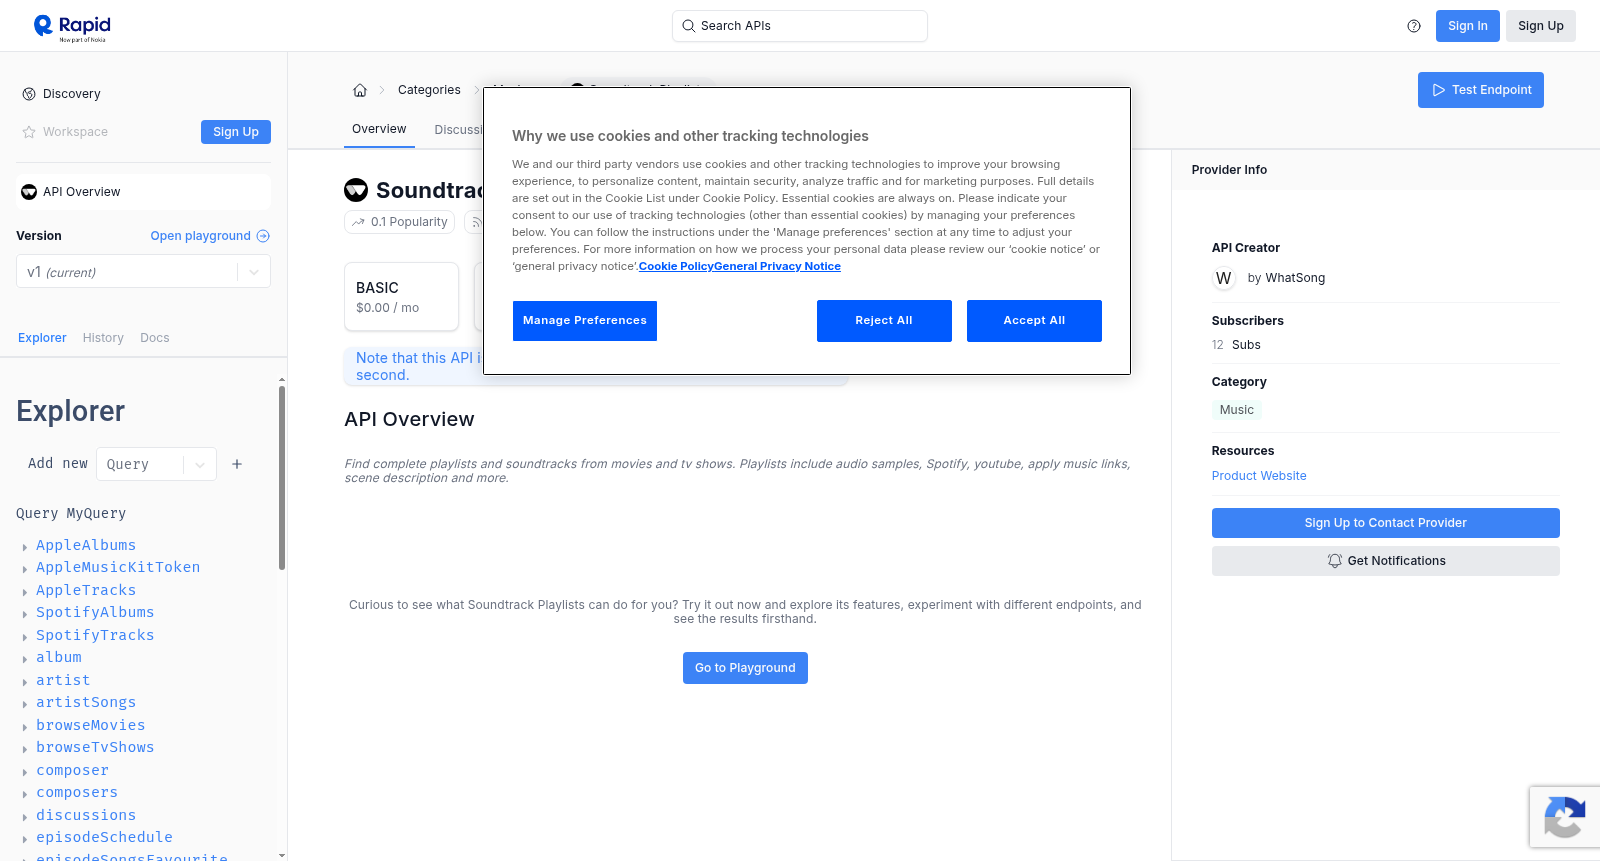Expand the artist tree node
This screenshot has height=861, width=1600.
[25, 682]
